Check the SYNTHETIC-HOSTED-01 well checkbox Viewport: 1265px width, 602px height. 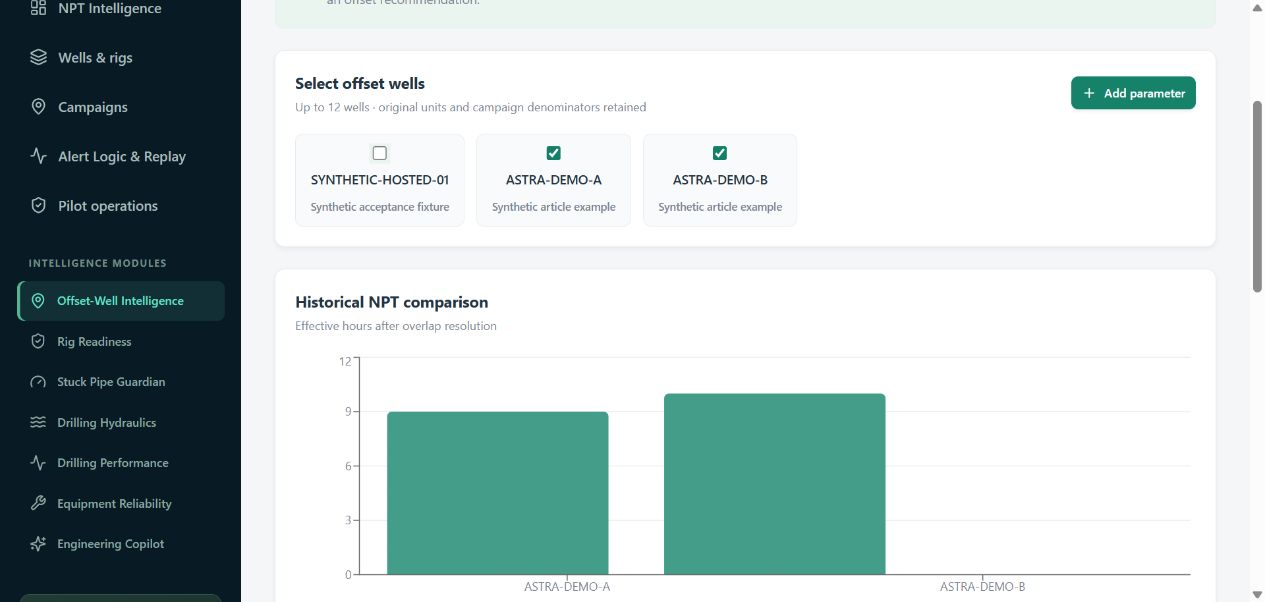pos(380,153)
